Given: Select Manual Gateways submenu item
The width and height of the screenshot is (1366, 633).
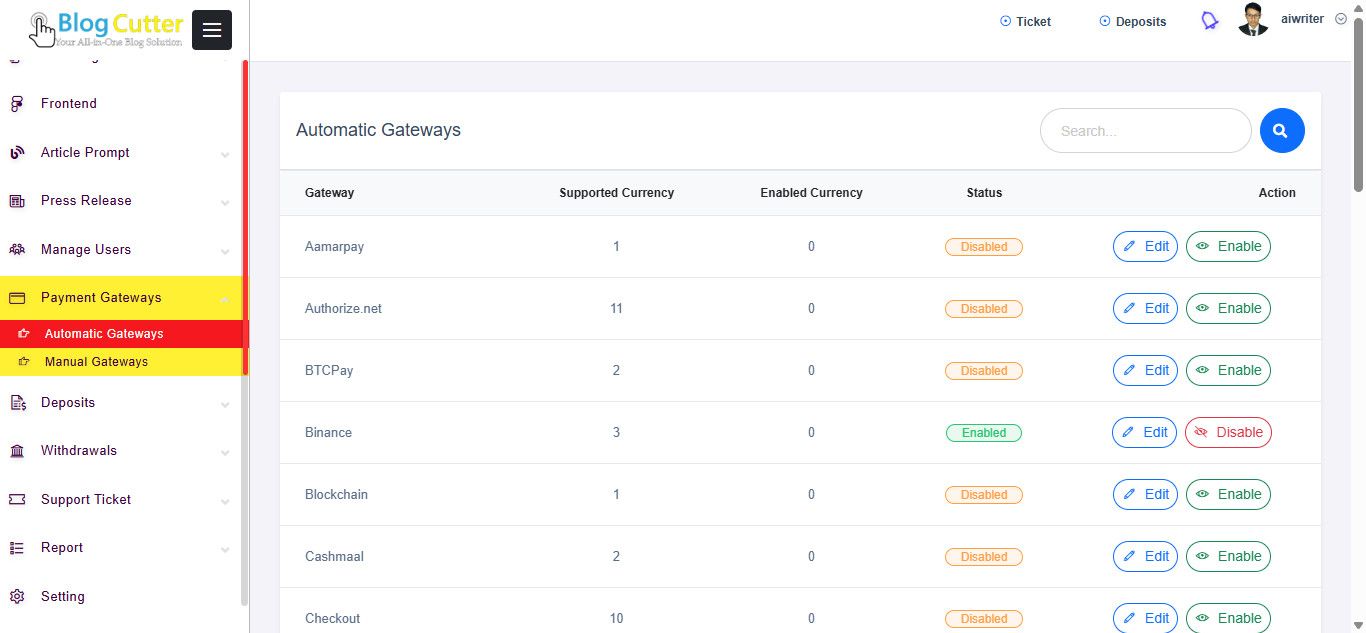Looking at the screenshot, I should coord(96,362).
